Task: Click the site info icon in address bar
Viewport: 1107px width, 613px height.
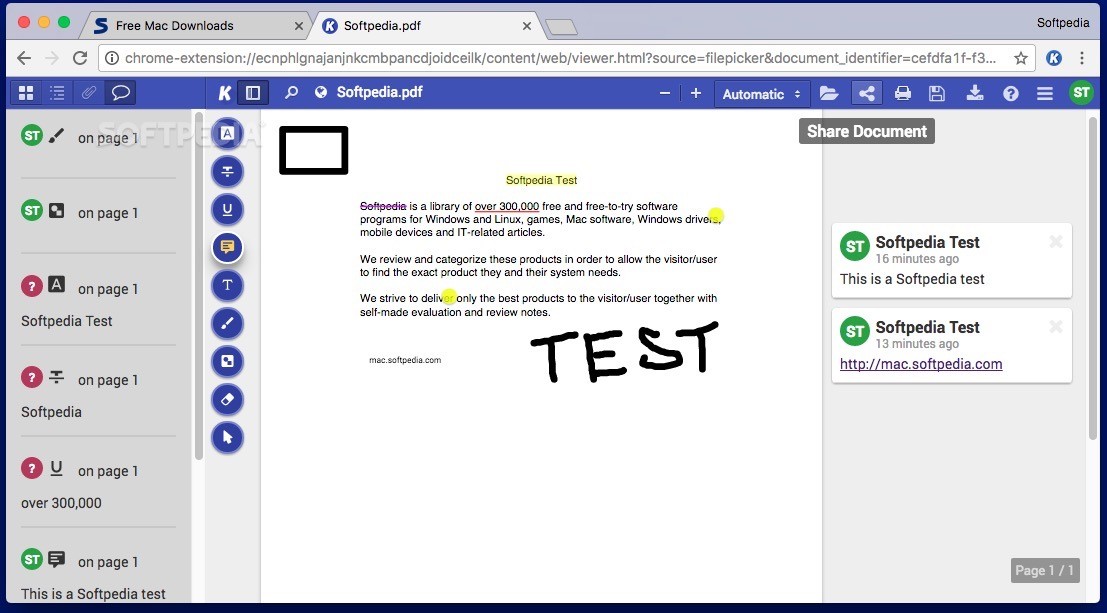Action: point(112,59)
